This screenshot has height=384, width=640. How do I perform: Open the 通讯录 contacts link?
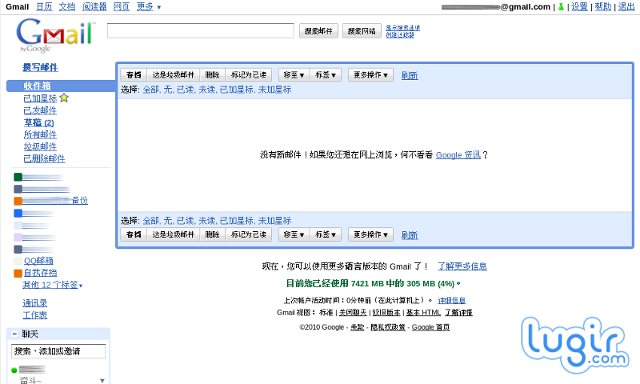(x=35, y=303)
